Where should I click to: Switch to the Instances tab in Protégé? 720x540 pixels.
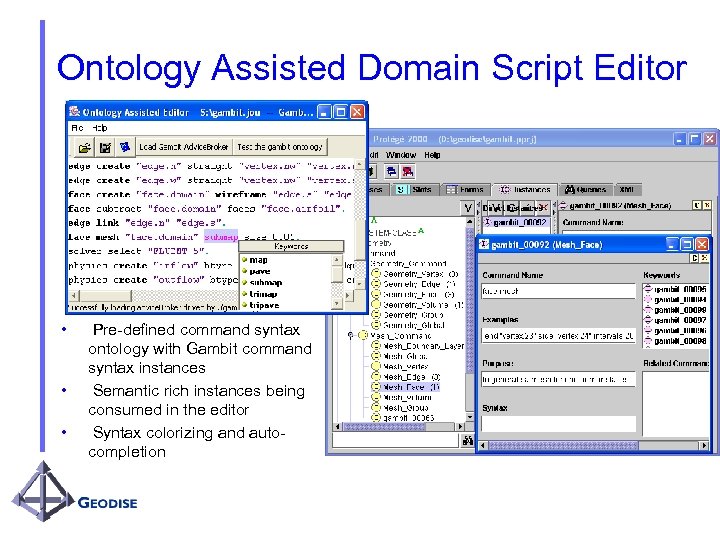point(525,189)
